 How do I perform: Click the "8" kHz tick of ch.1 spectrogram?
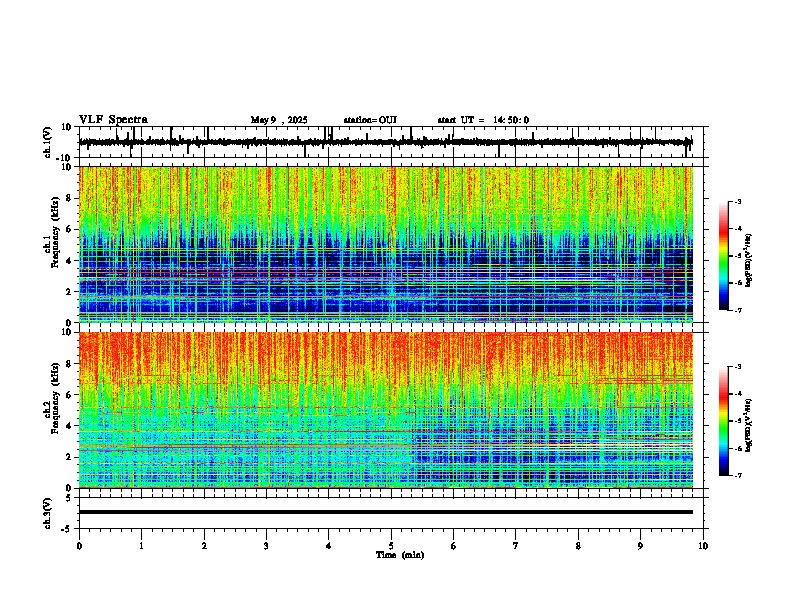coord(70,198)
